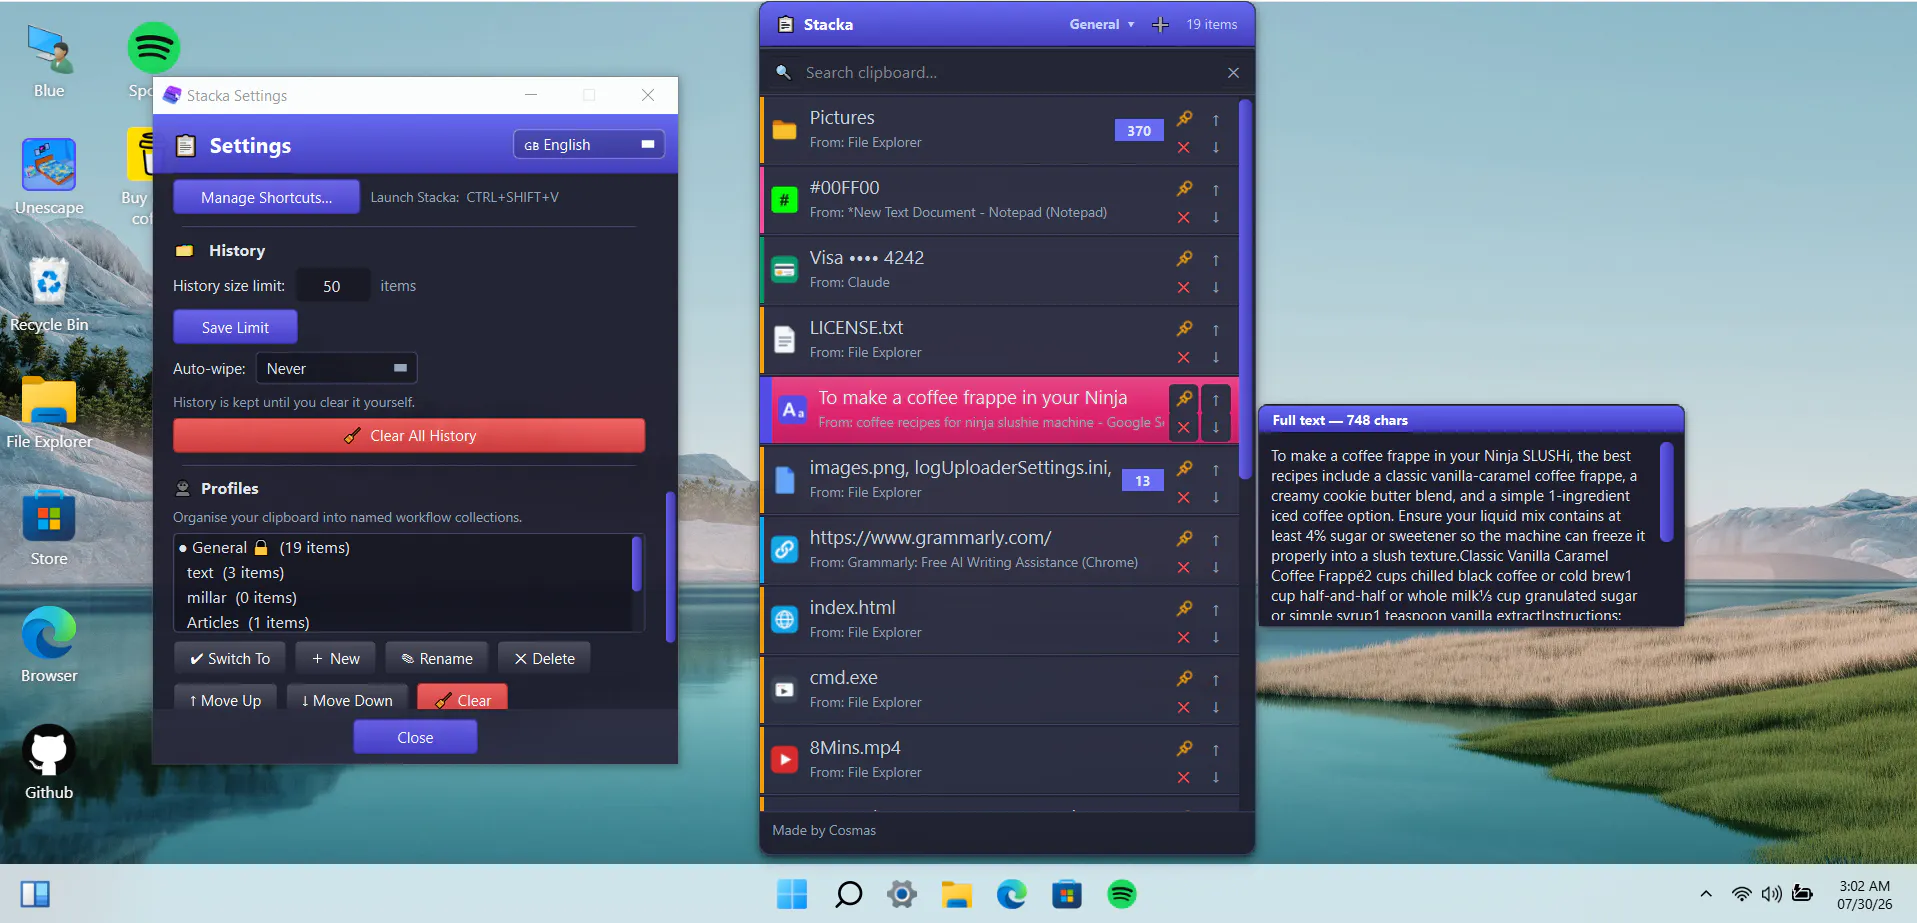The image size is (1917, 923).
Task: Select the cmd.exe clipboard entry
Action: [x=1000, y=690]
